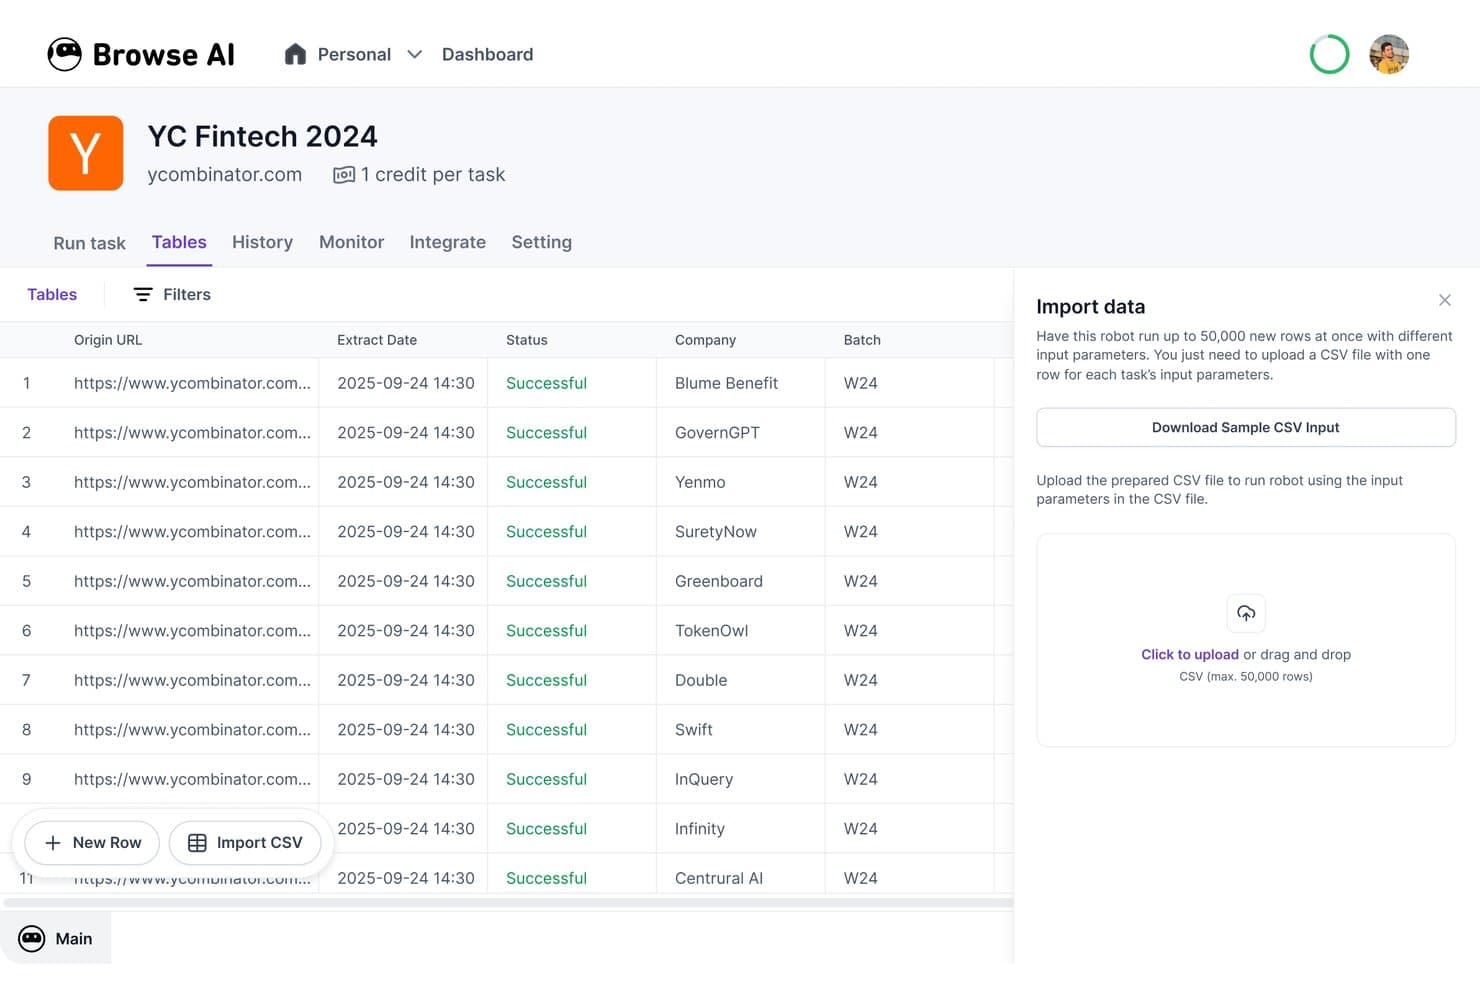
Task: Select the GovernGPT company cell
Action: [x=740, y=433]
